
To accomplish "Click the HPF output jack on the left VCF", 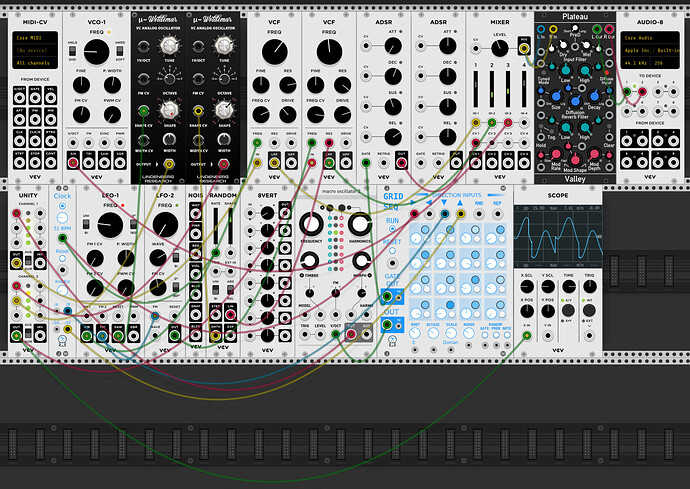I will tap(291, 163).
